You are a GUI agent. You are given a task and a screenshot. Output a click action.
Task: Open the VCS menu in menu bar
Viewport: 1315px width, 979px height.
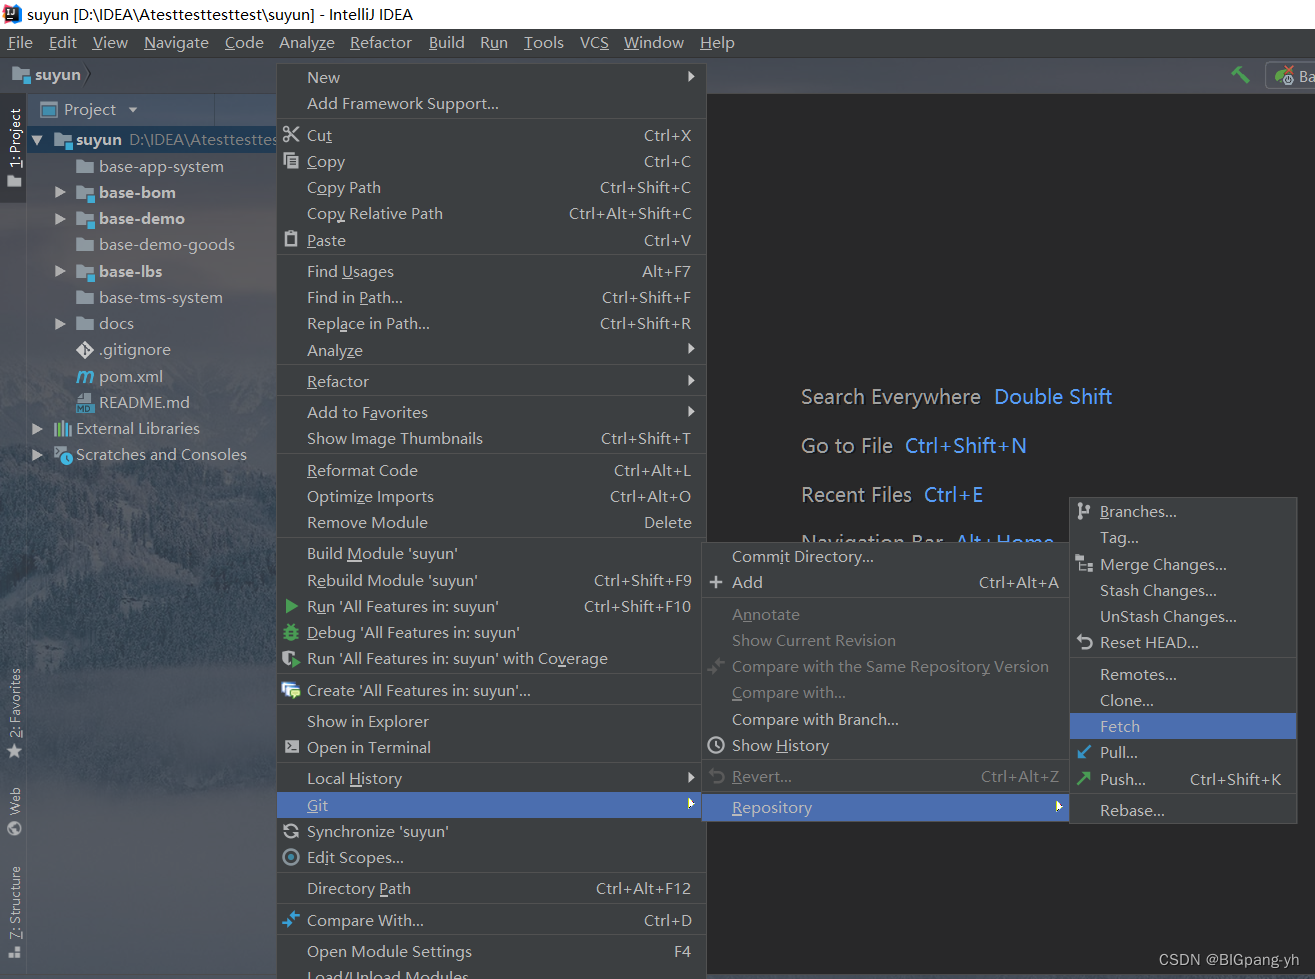pos(594,42)
